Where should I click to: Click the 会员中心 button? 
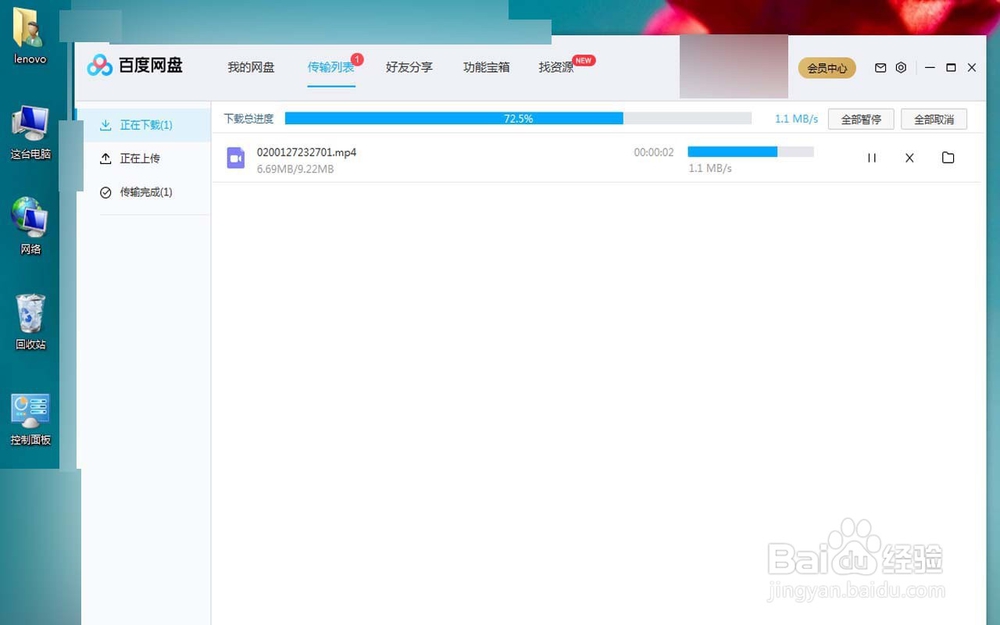point(827,68)
